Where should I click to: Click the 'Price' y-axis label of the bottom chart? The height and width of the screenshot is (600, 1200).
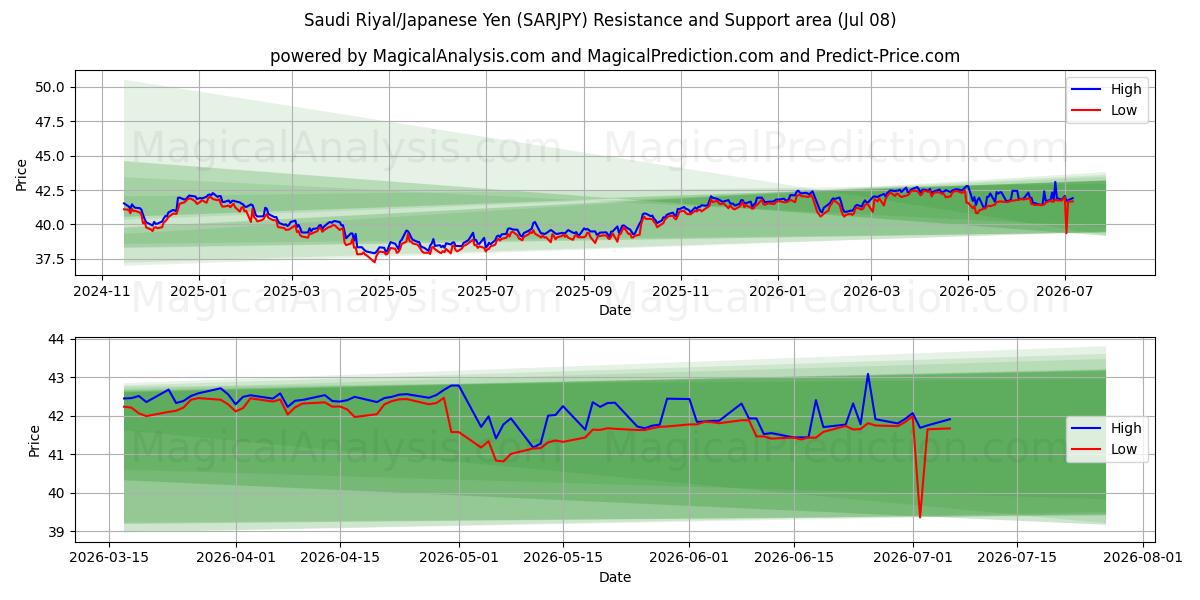pyautogui.click(x=35, y=441)
